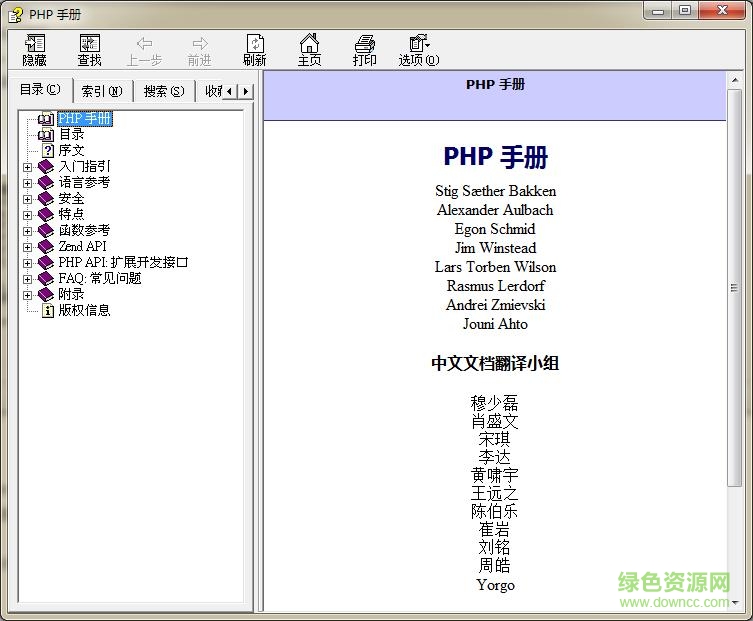Screen dimensions: 753x621
Task: Click the purple book icon beside Zend API
Action: (x=46, y=246)
